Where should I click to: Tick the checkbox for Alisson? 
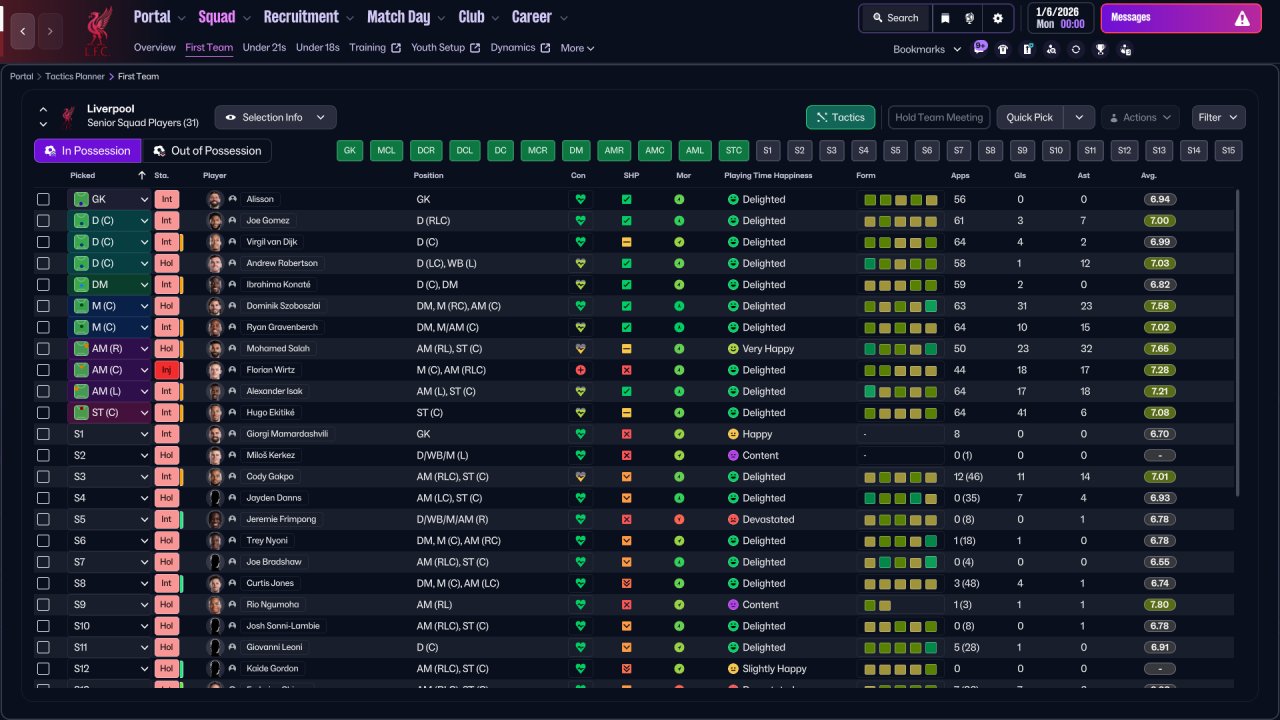pos(43,199)
